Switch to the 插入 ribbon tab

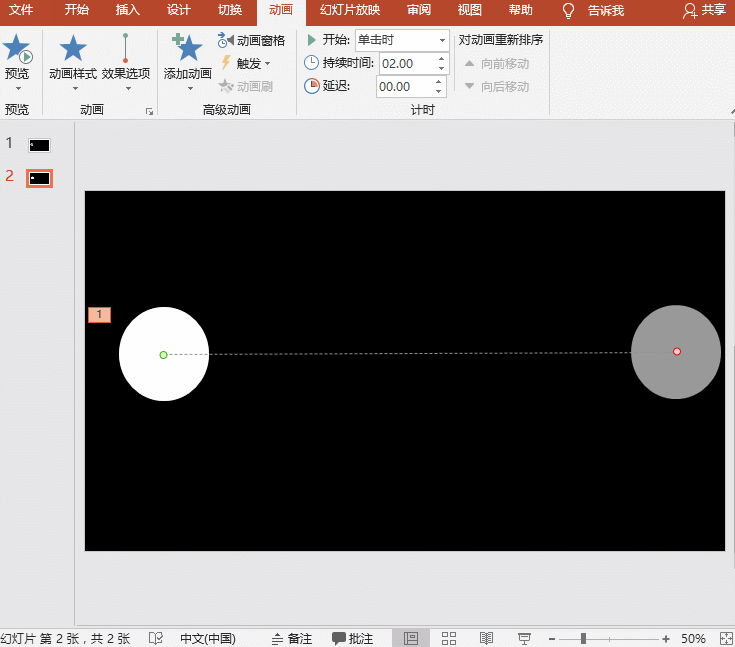[x=128, y=10]
